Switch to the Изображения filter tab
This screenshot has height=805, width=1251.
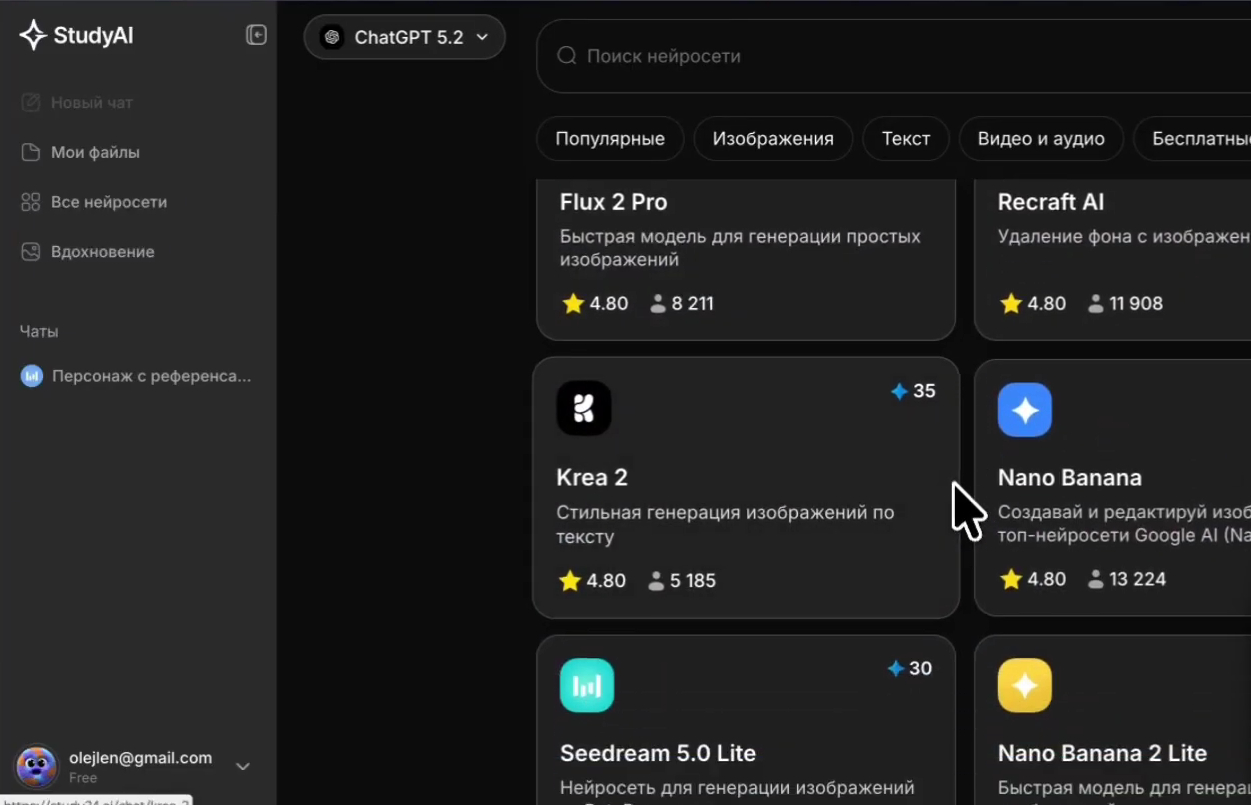pos(773,139)
